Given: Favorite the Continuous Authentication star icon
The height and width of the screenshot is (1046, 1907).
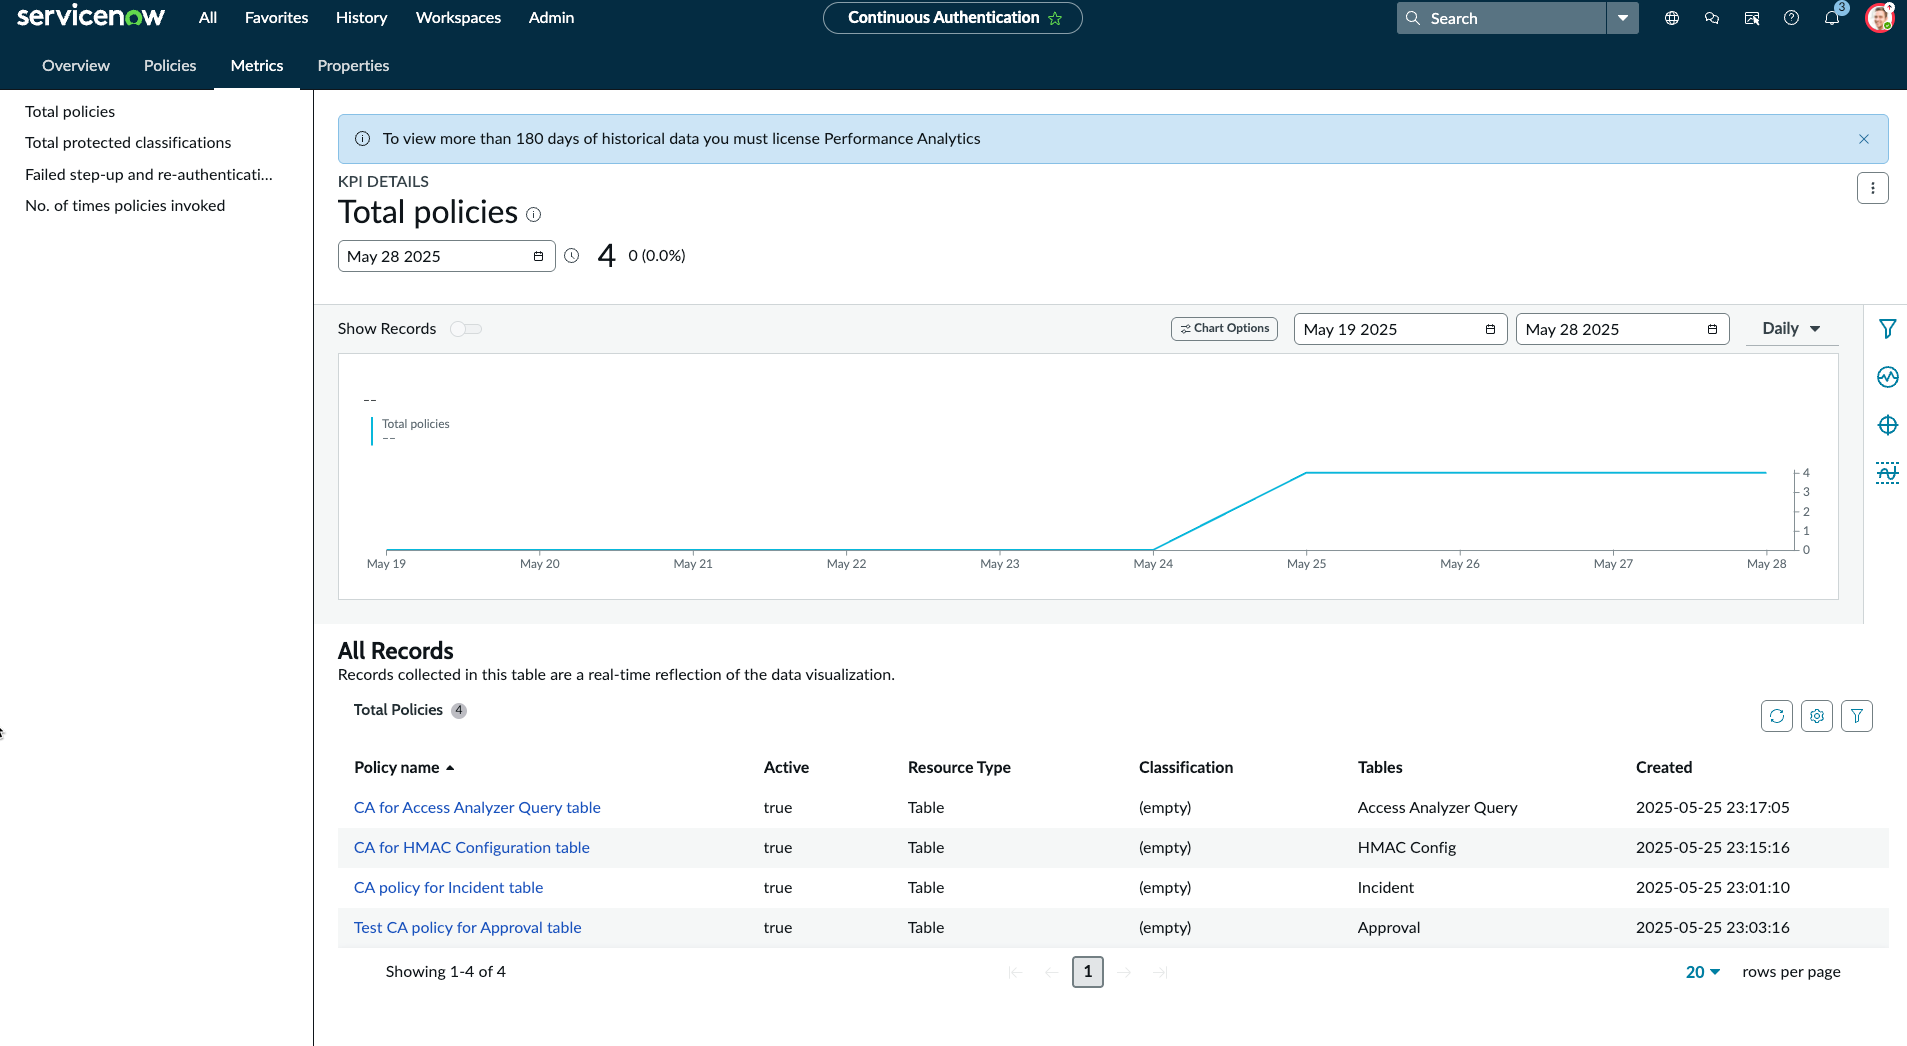Looking at the screenshot, I should pyautogui.click(x=1055, y=18).
